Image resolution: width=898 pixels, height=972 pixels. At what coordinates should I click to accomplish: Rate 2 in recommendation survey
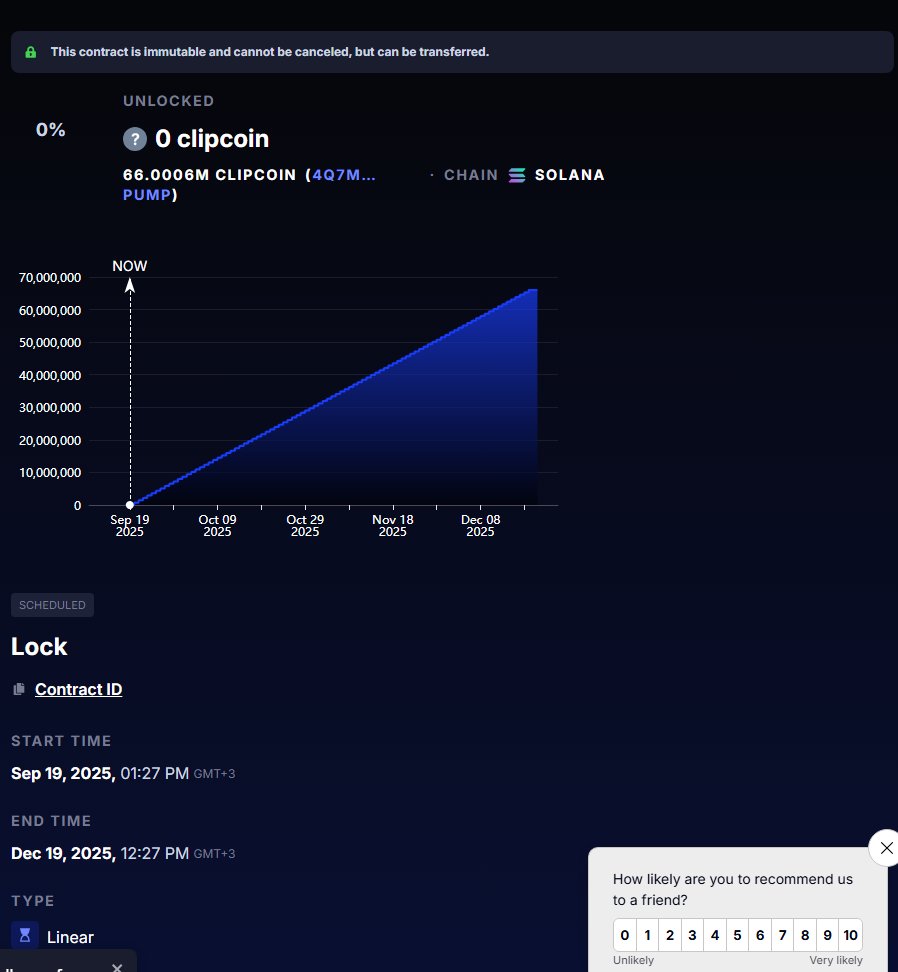(670, 935)
